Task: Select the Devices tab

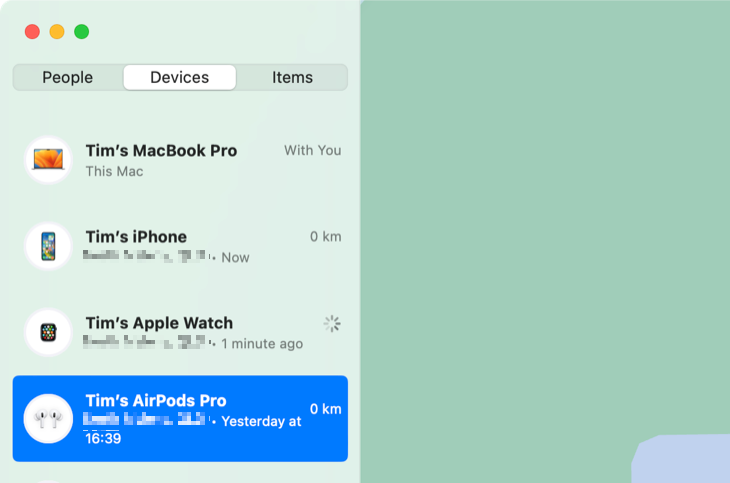Action: [x=180, y=77]
